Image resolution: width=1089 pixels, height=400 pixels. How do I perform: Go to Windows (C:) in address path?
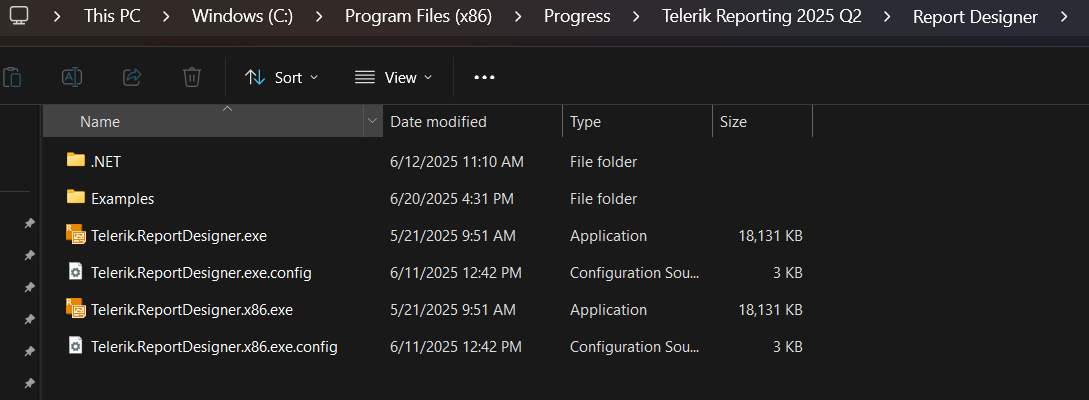click(242, 17)
